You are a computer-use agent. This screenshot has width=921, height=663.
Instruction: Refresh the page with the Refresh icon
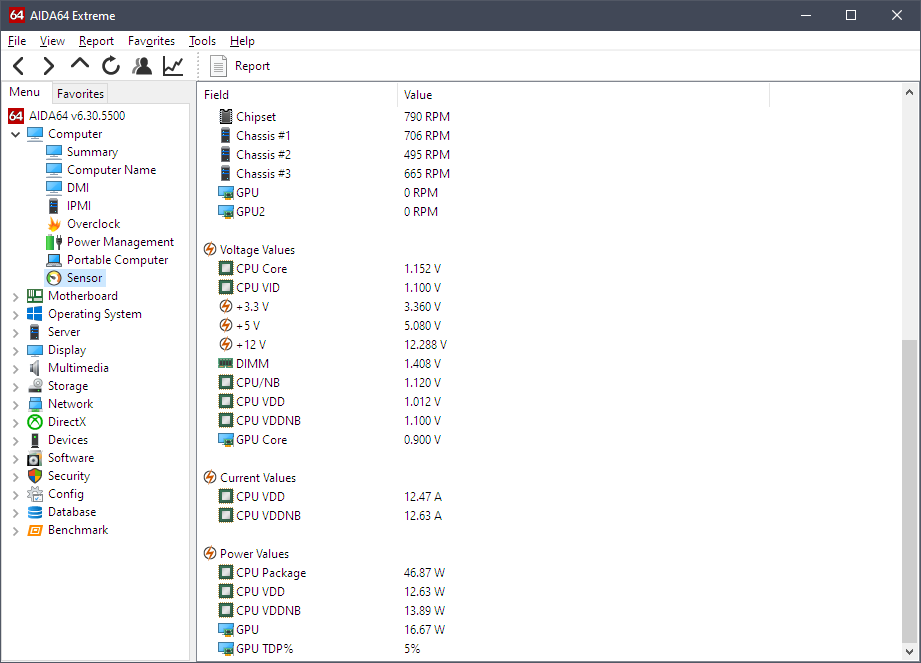point(110,66)
